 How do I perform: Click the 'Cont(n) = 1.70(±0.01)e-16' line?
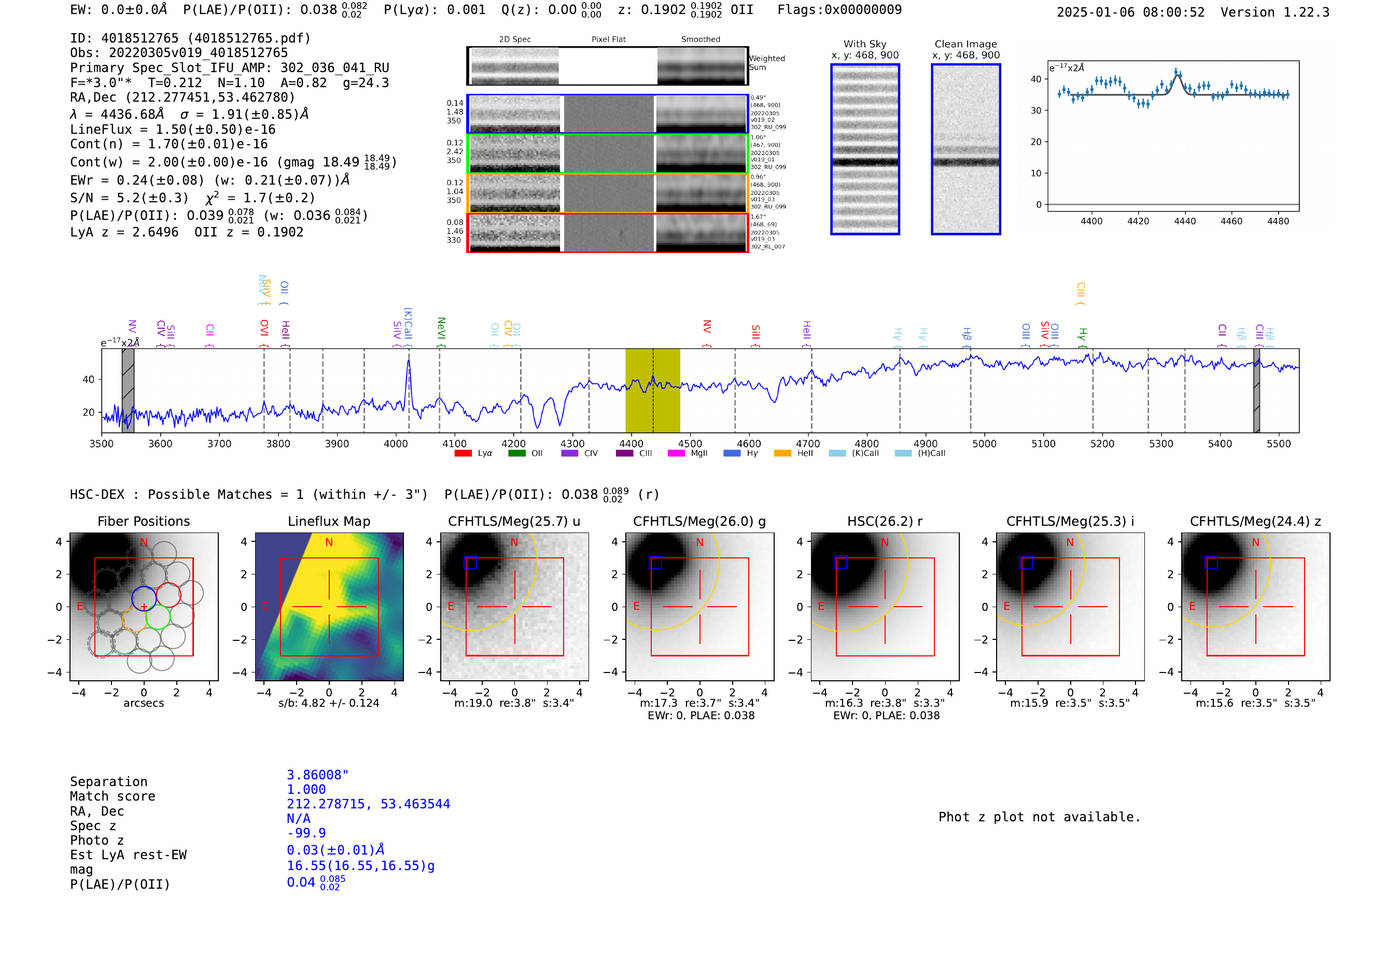[169, 144]
